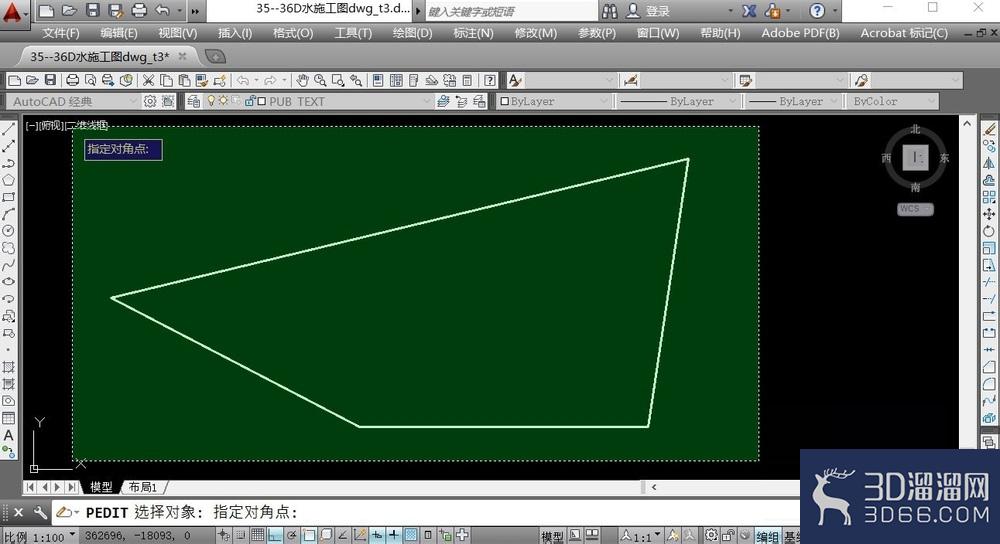
Task: Open the Layer Properties Manager icon
Action: coord(194,101)
